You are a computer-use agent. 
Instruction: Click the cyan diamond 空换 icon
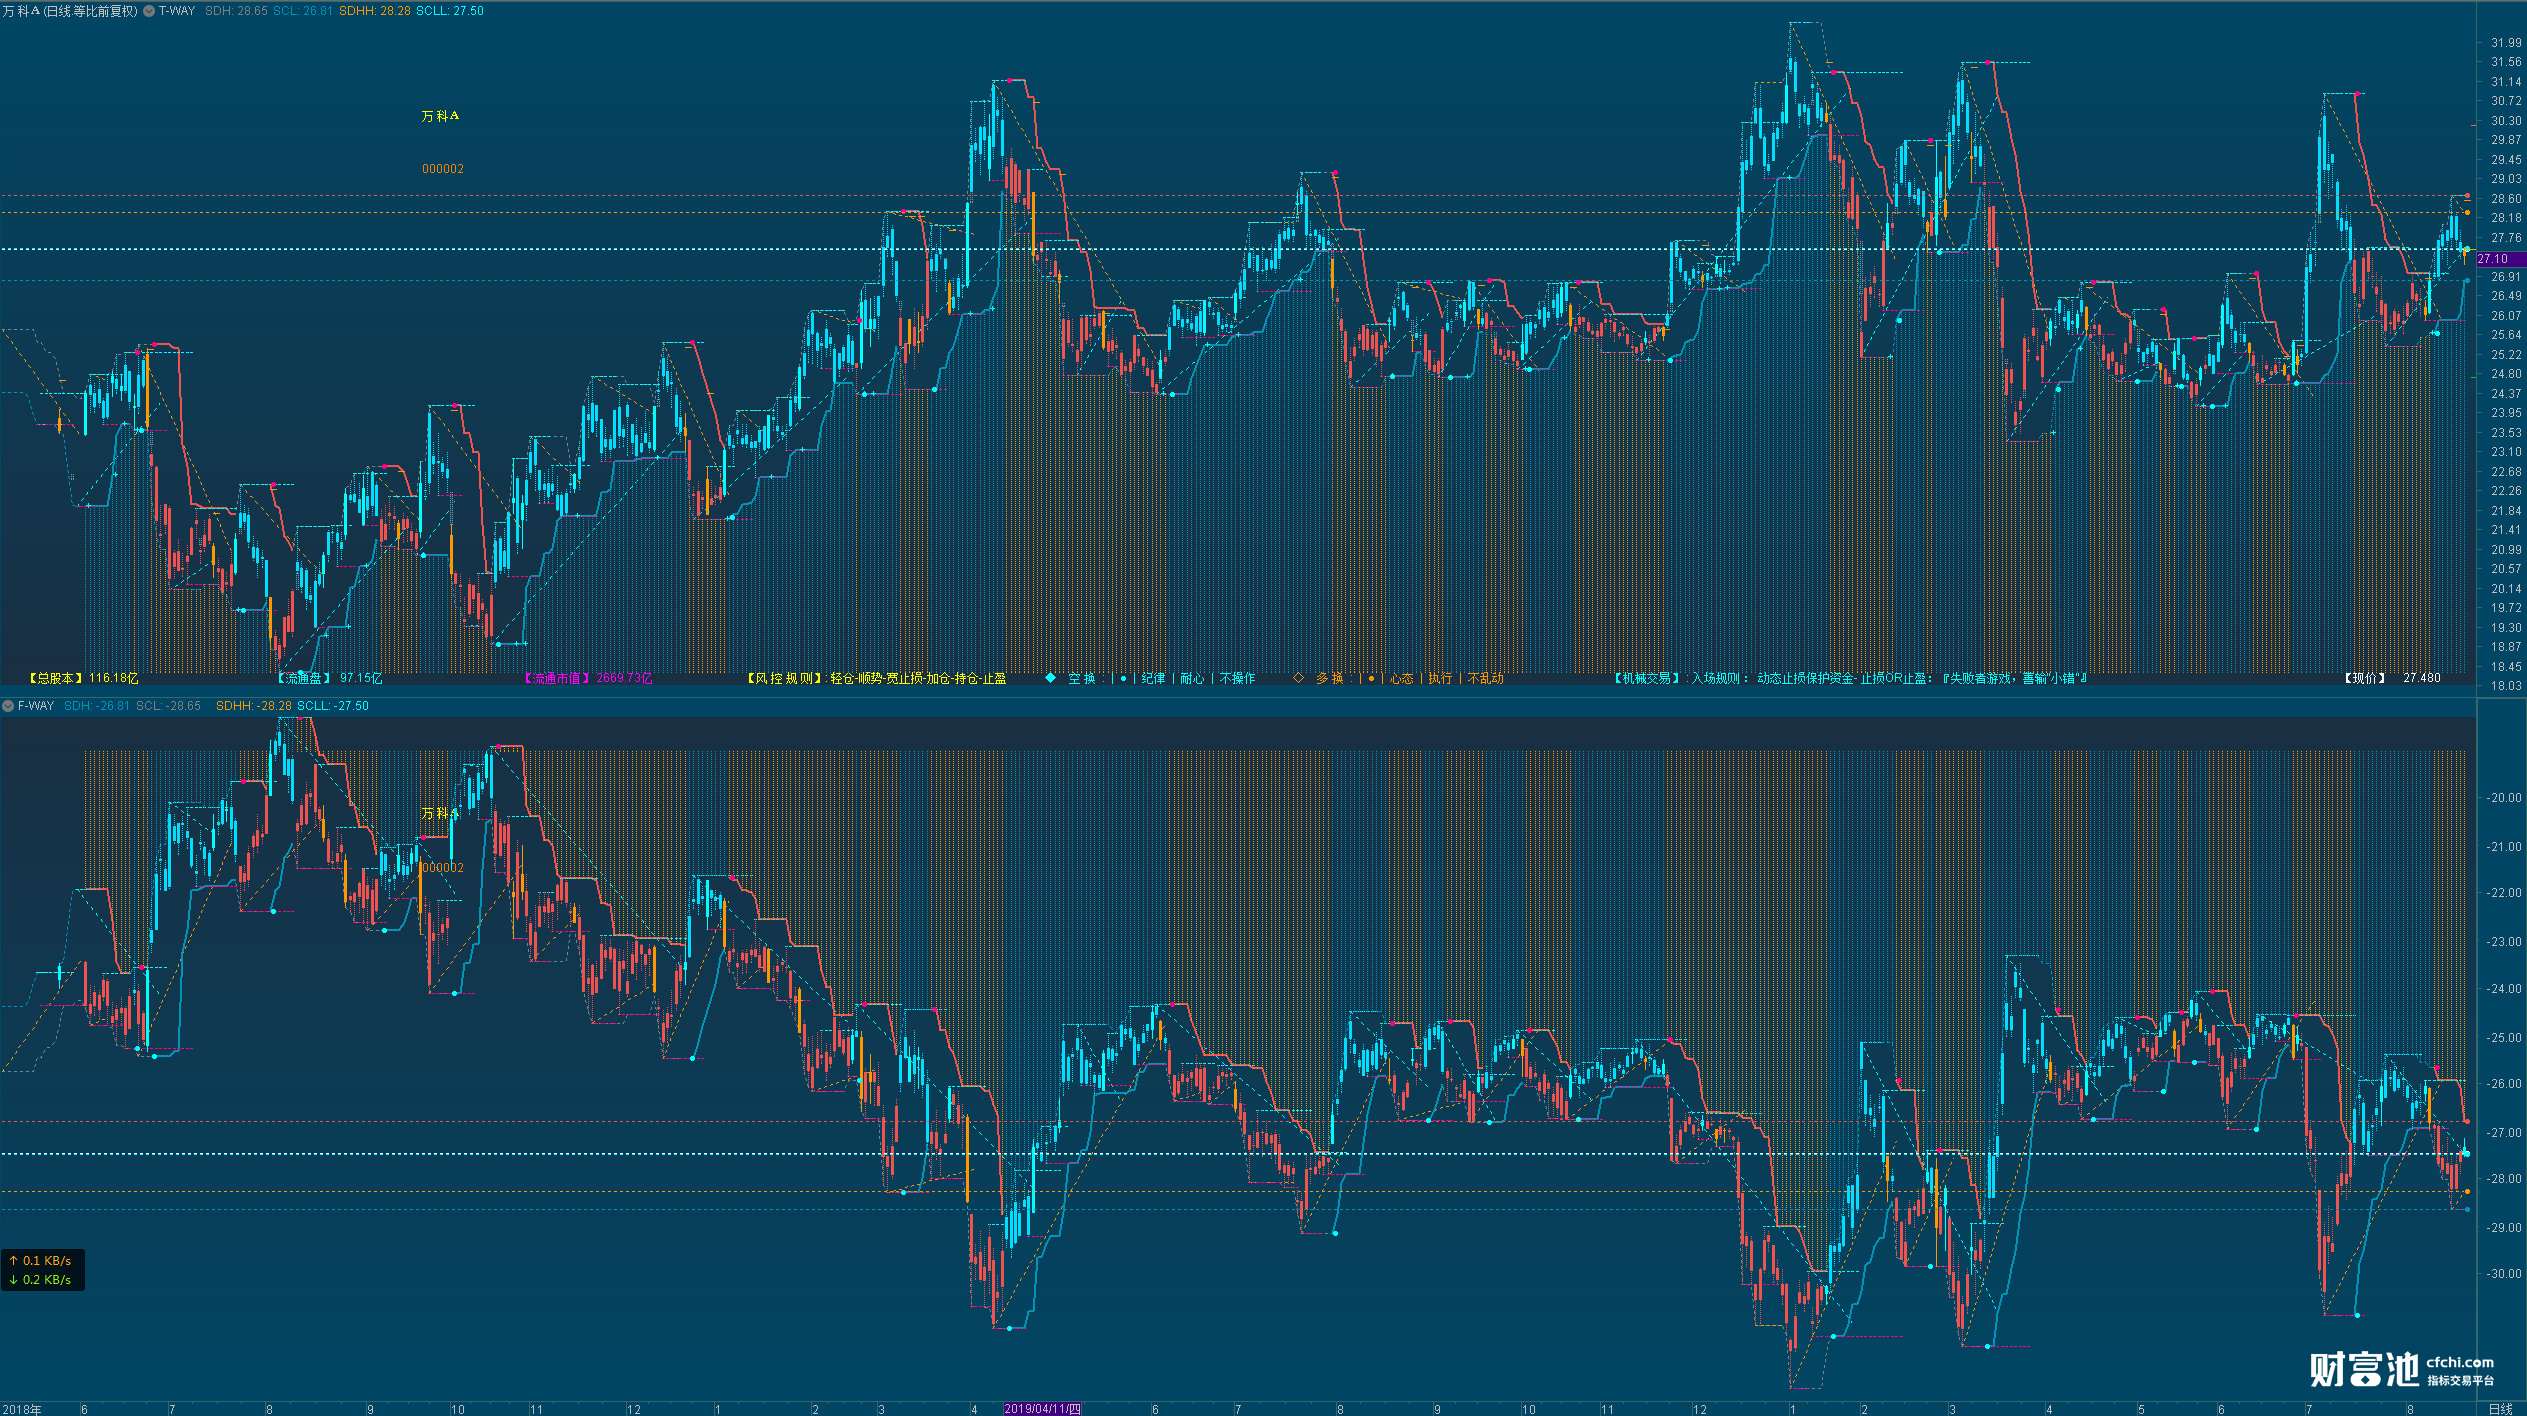(1051, 678)
